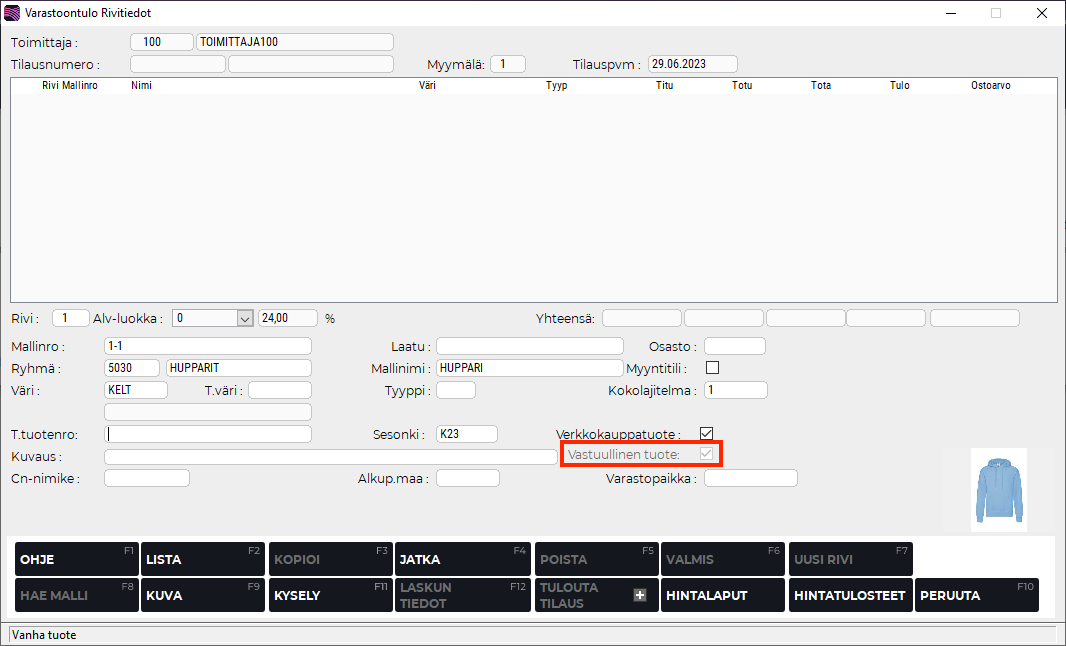Select the Sesonki field containing K23

click(467, 434)
